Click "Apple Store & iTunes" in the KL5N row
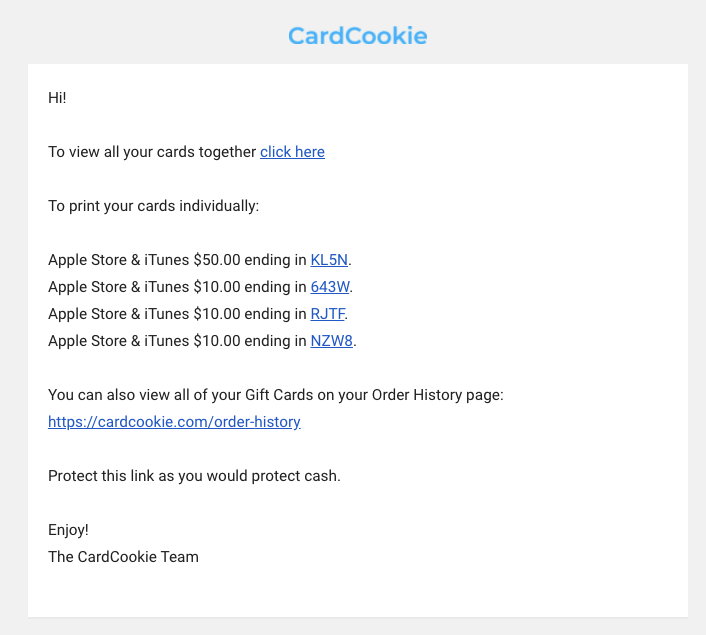This screenshot has width=706, height=635. tap(118, 260)
